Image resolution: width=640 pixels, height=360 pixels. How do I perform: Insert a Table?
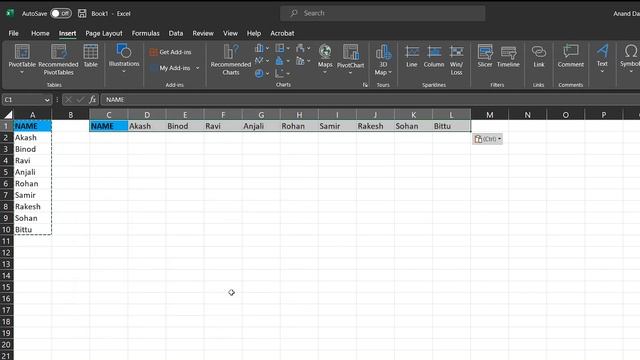(x=90, y=56)
